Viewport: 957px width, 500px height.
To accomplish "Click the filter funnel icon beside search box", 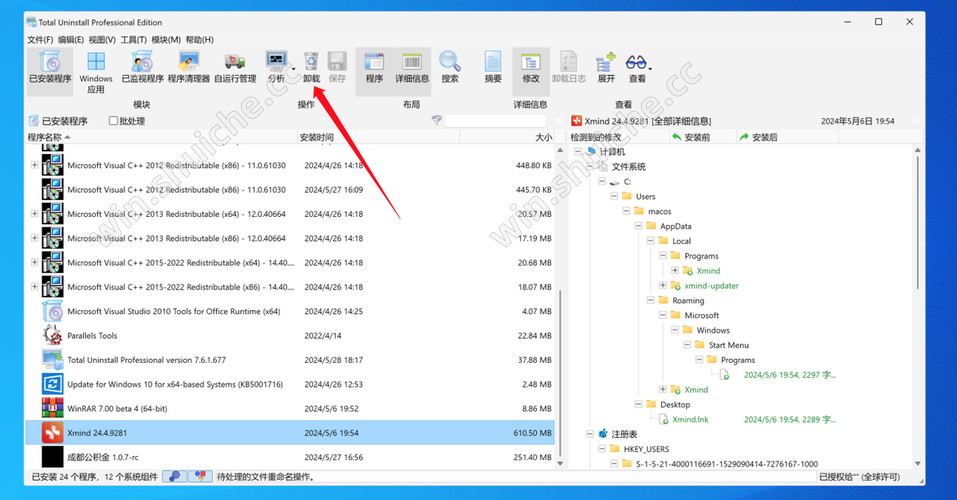I will point(436,120).
